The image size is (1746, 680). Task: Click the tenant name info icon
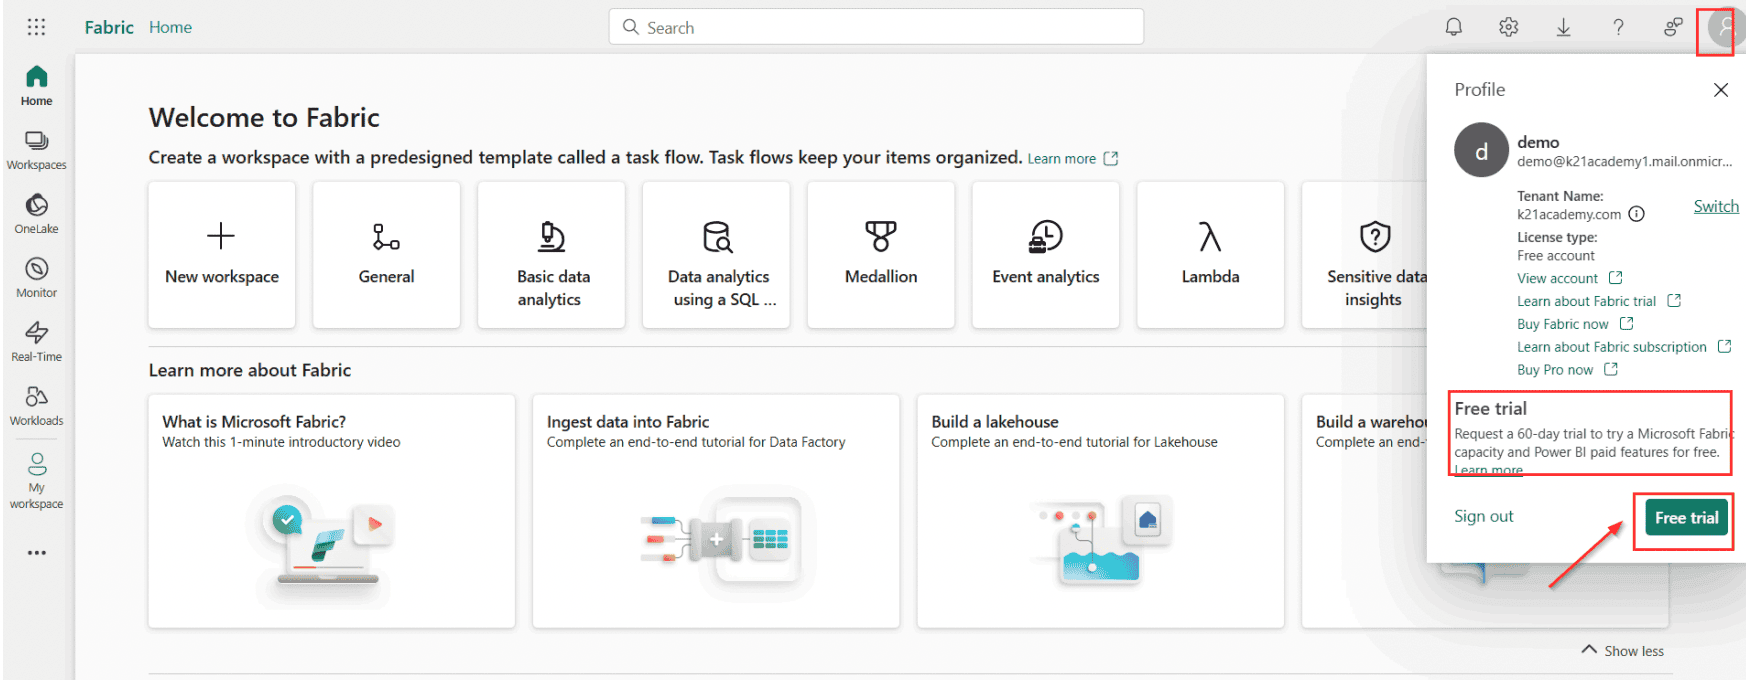pos(1636,214)
